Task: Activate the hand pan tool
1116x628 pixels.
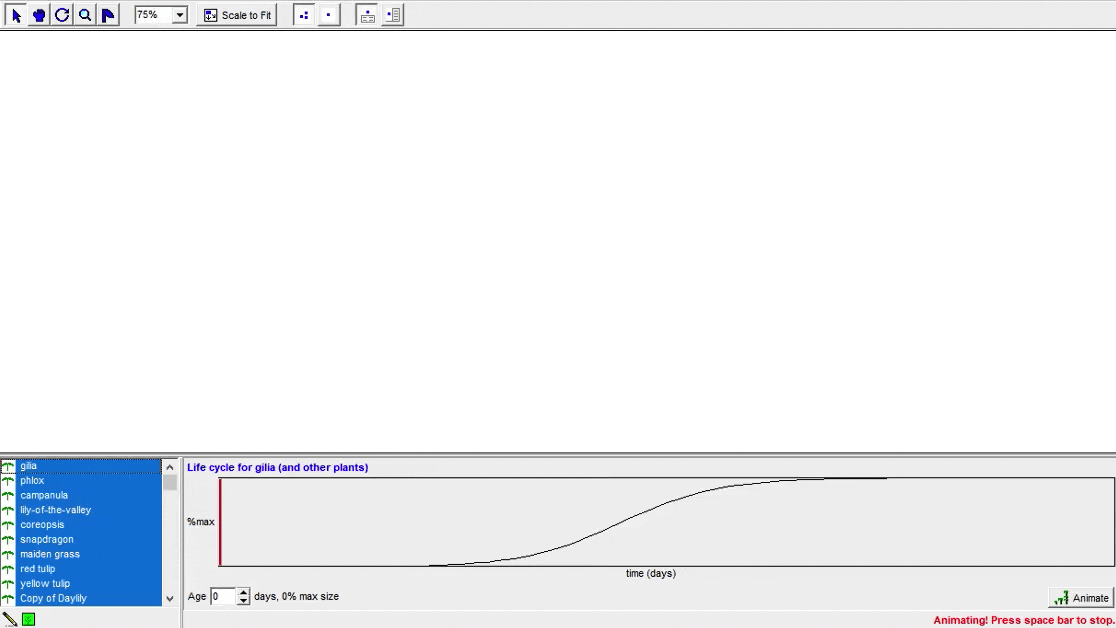Action: 37,14
